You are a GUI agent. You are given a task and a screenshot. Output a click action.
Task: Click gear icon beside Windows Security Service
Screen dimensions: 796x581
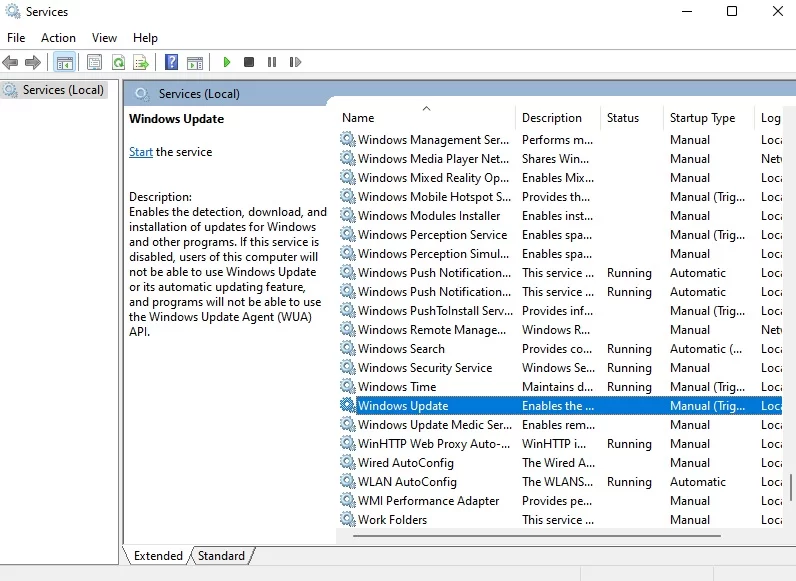click(x=348, y=367)
